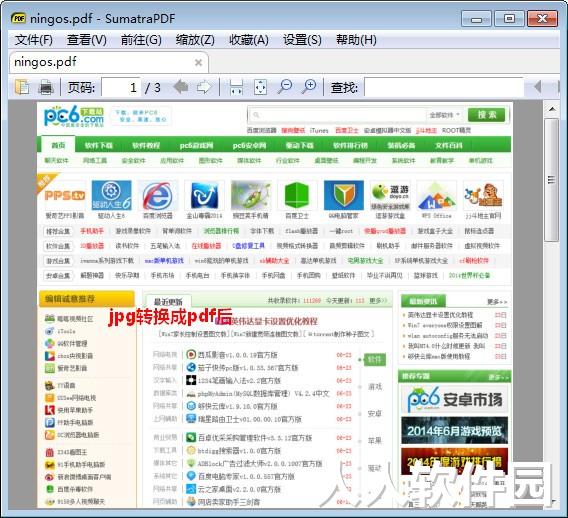Close the ningos.pdf tab
This screenshot has height=518, width=568.
coord(198,63)
